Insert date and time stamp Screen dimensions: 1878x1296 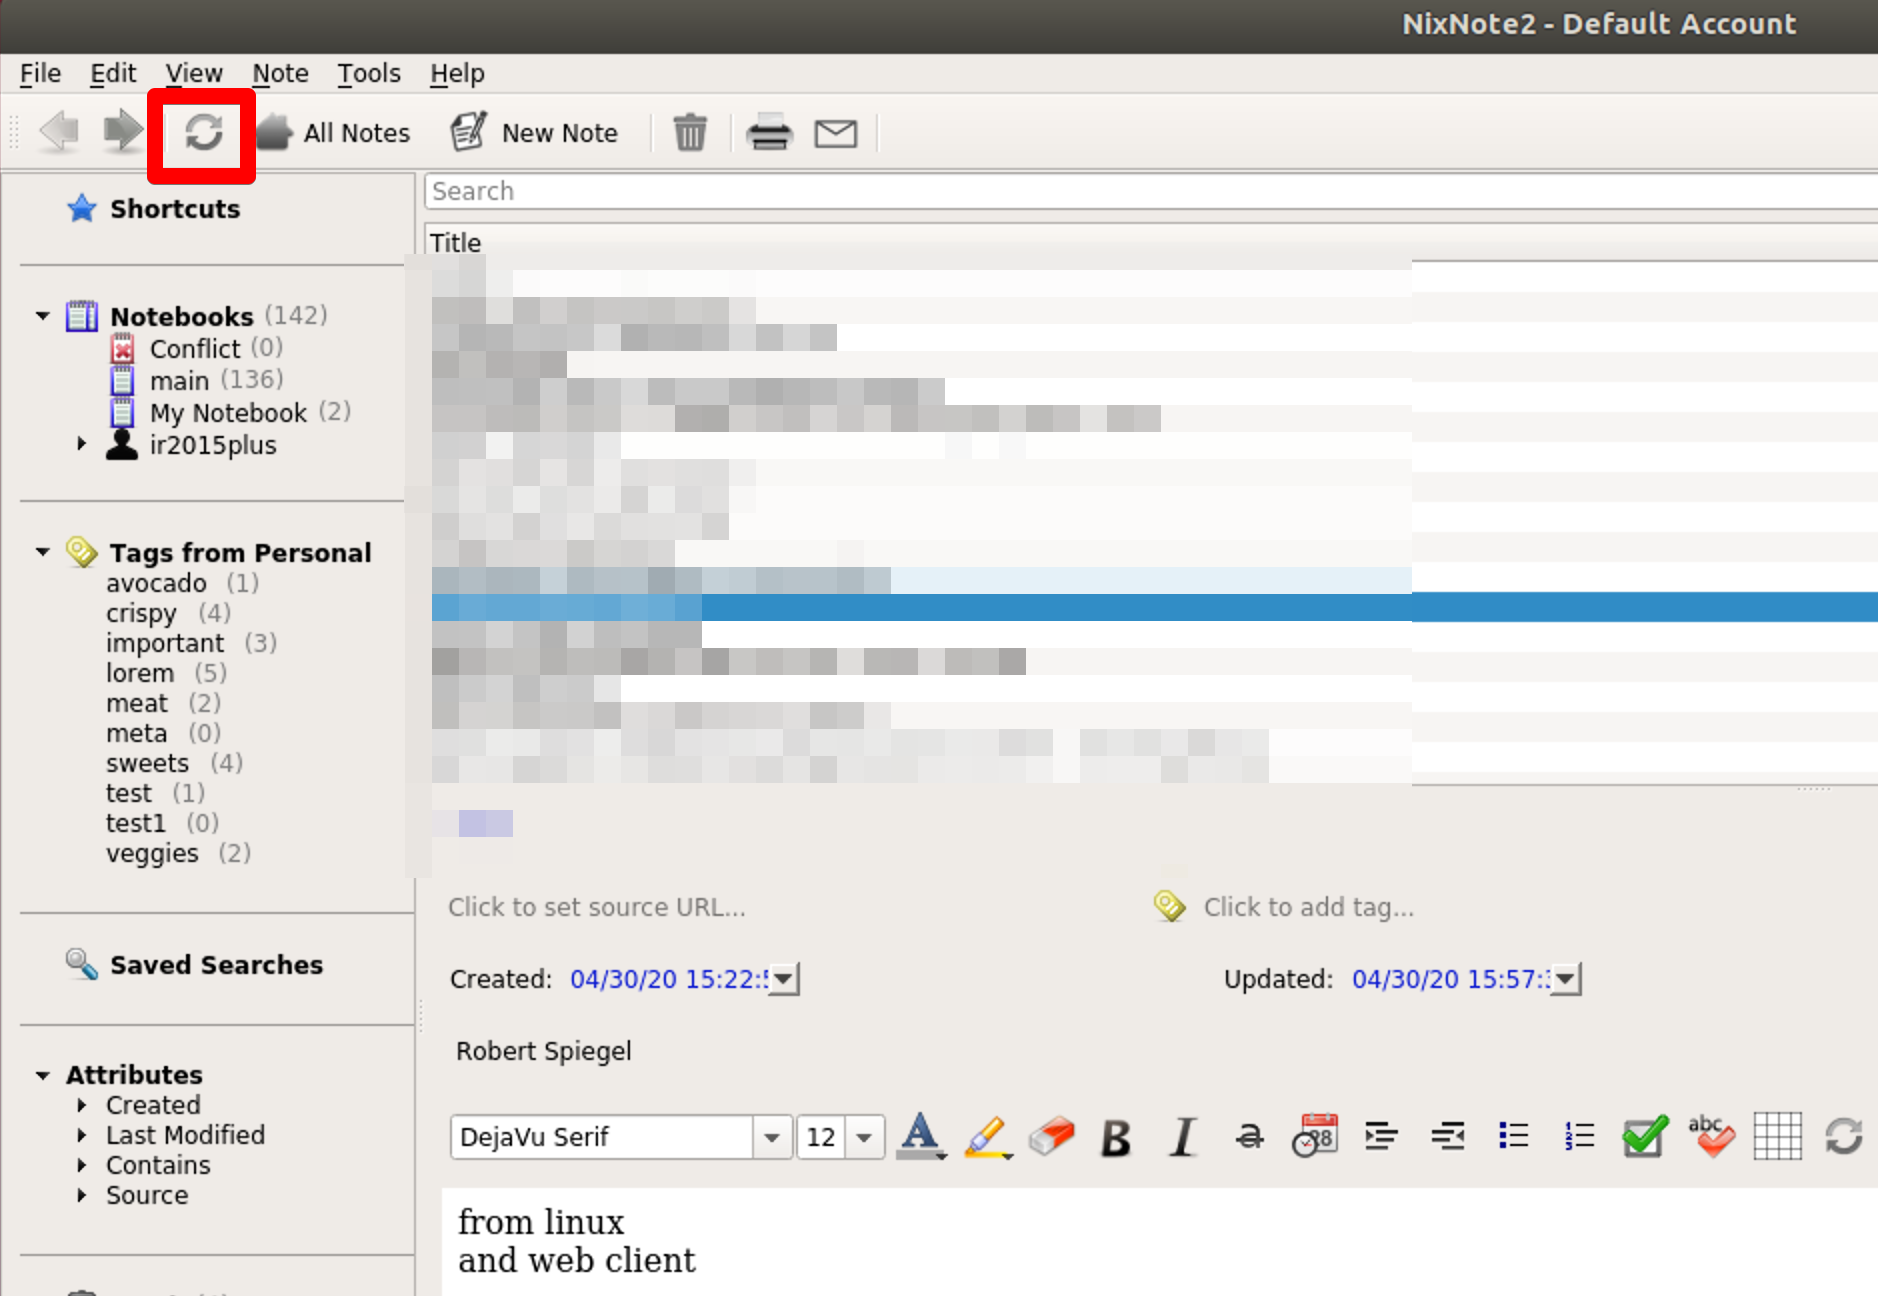point(1315,1136)
